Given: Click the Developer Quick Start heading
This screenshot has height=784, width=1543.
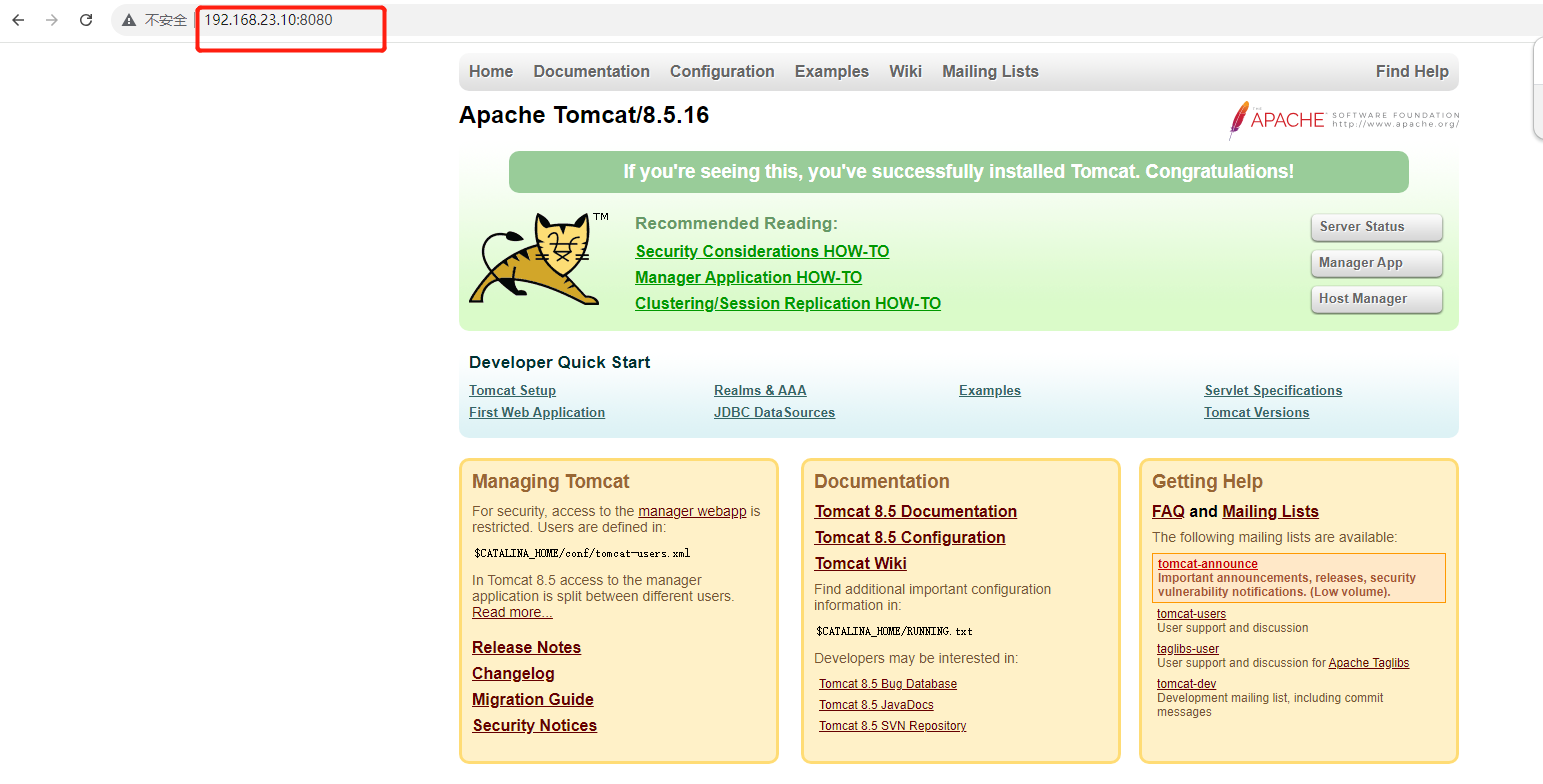Looking at the screenshot, I should point(559,363).
